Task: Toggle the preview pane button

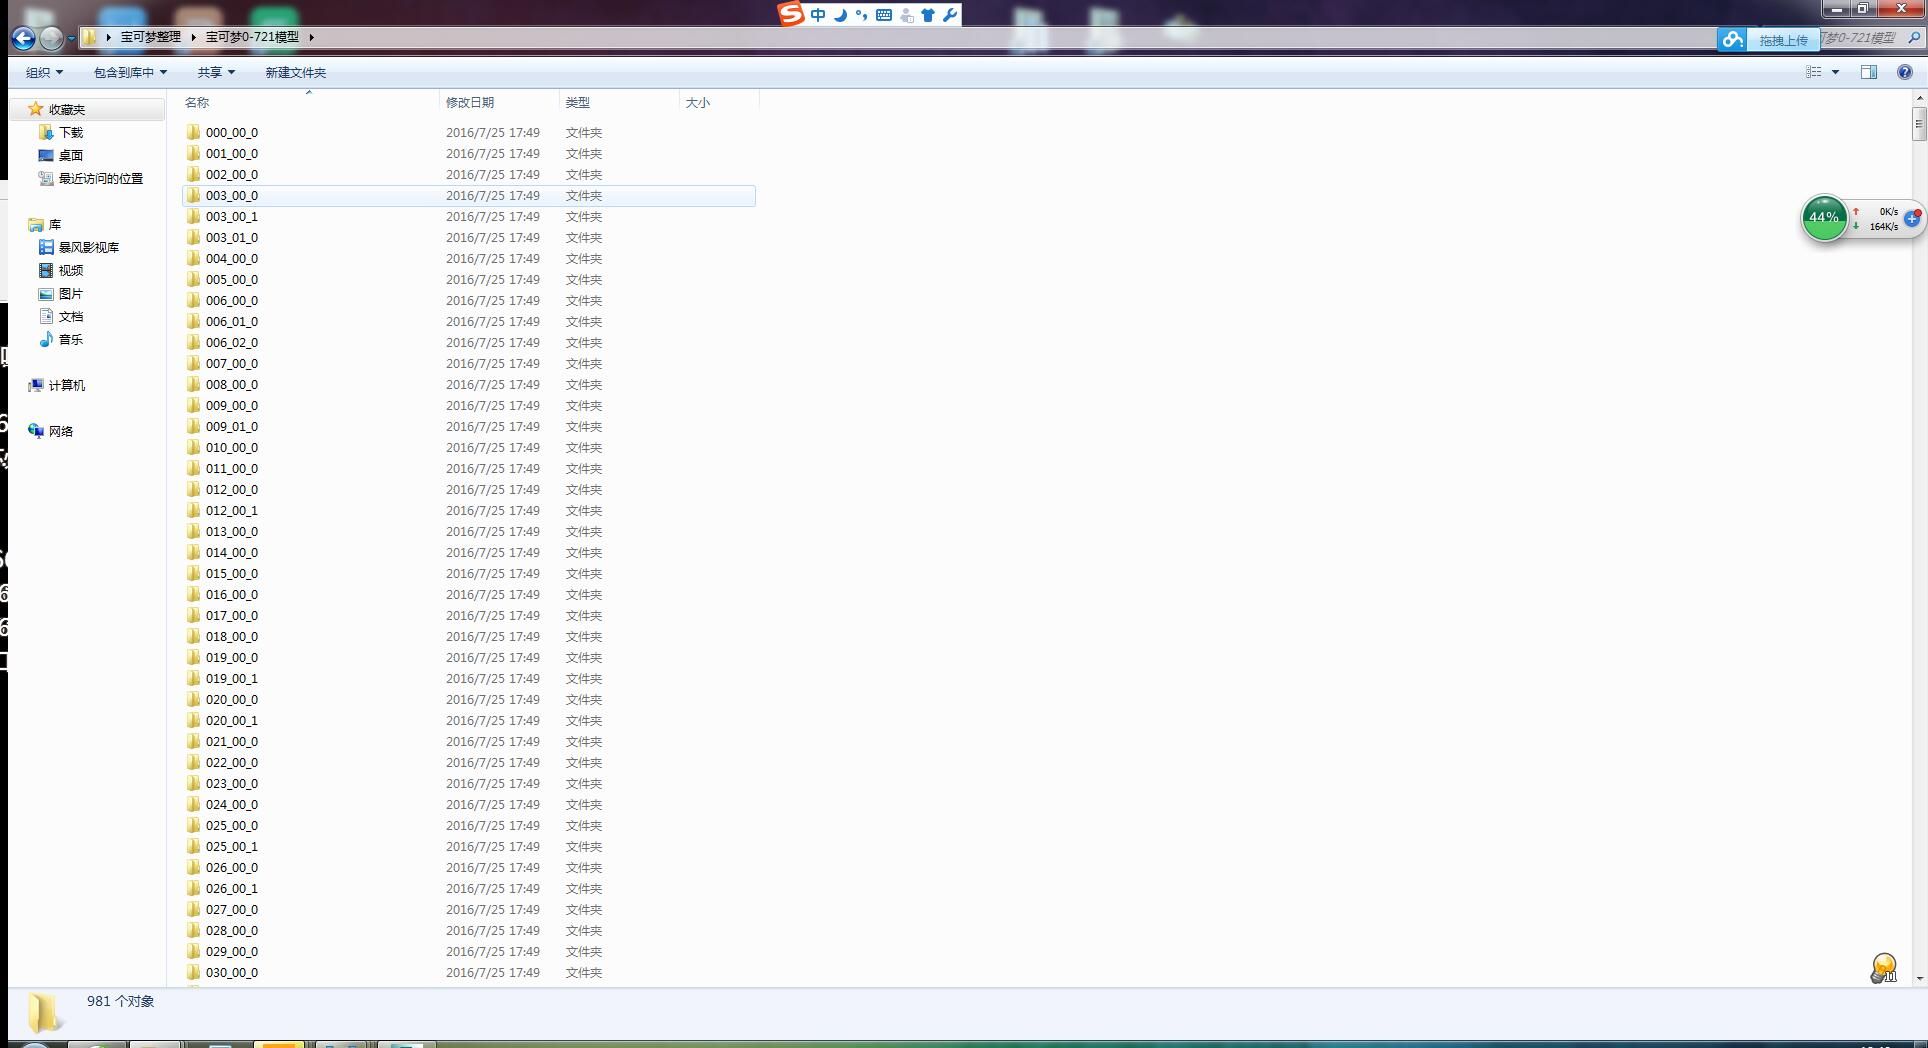Action: [1868, 72]
